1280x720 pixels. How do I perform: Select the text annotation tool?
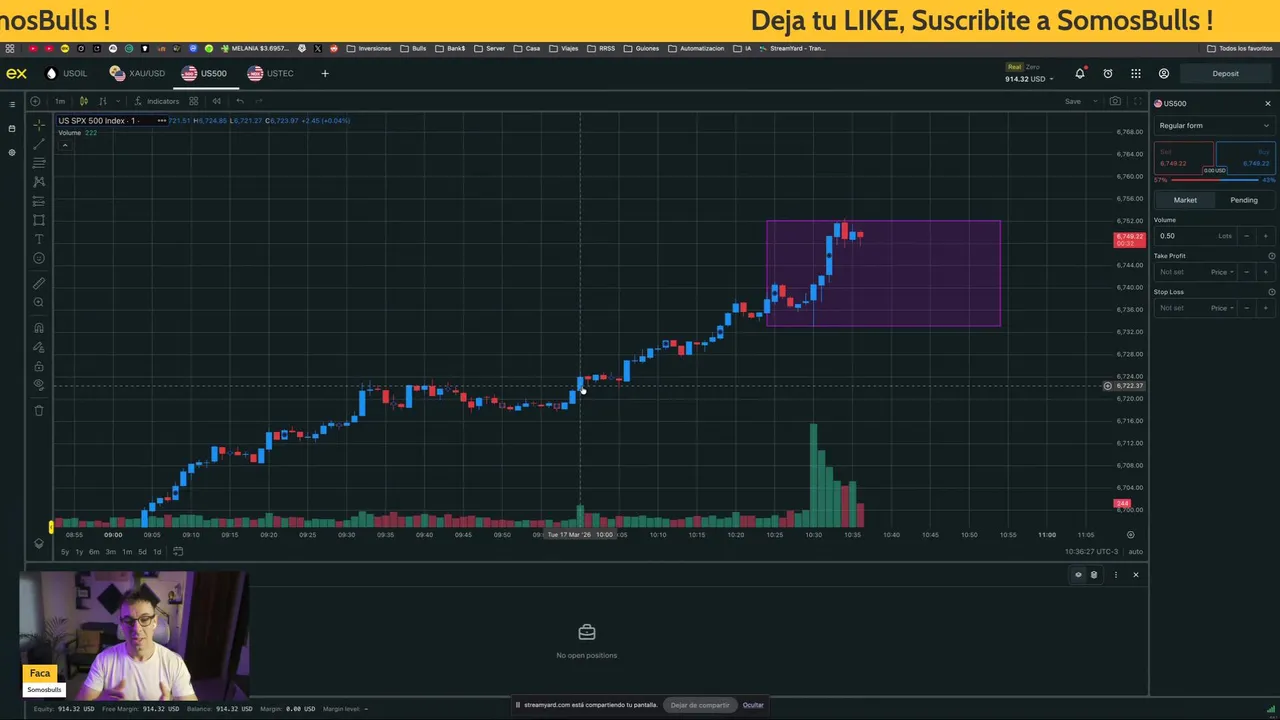39,239
